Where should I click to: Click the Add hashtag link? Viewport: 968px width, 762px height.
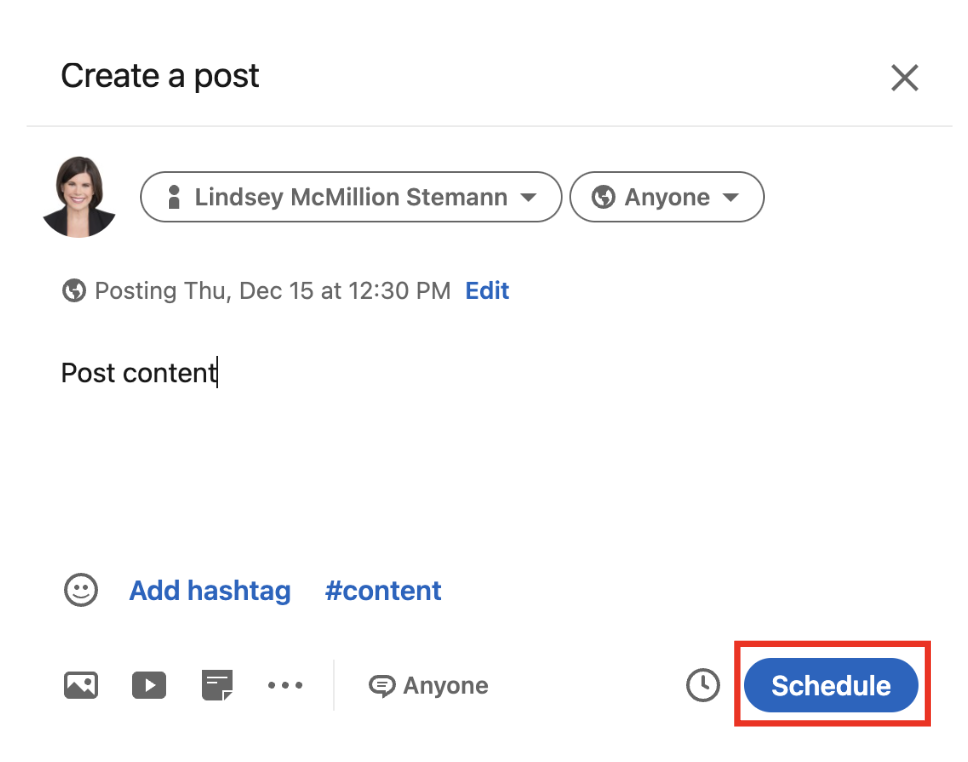(x=210, y=590)
